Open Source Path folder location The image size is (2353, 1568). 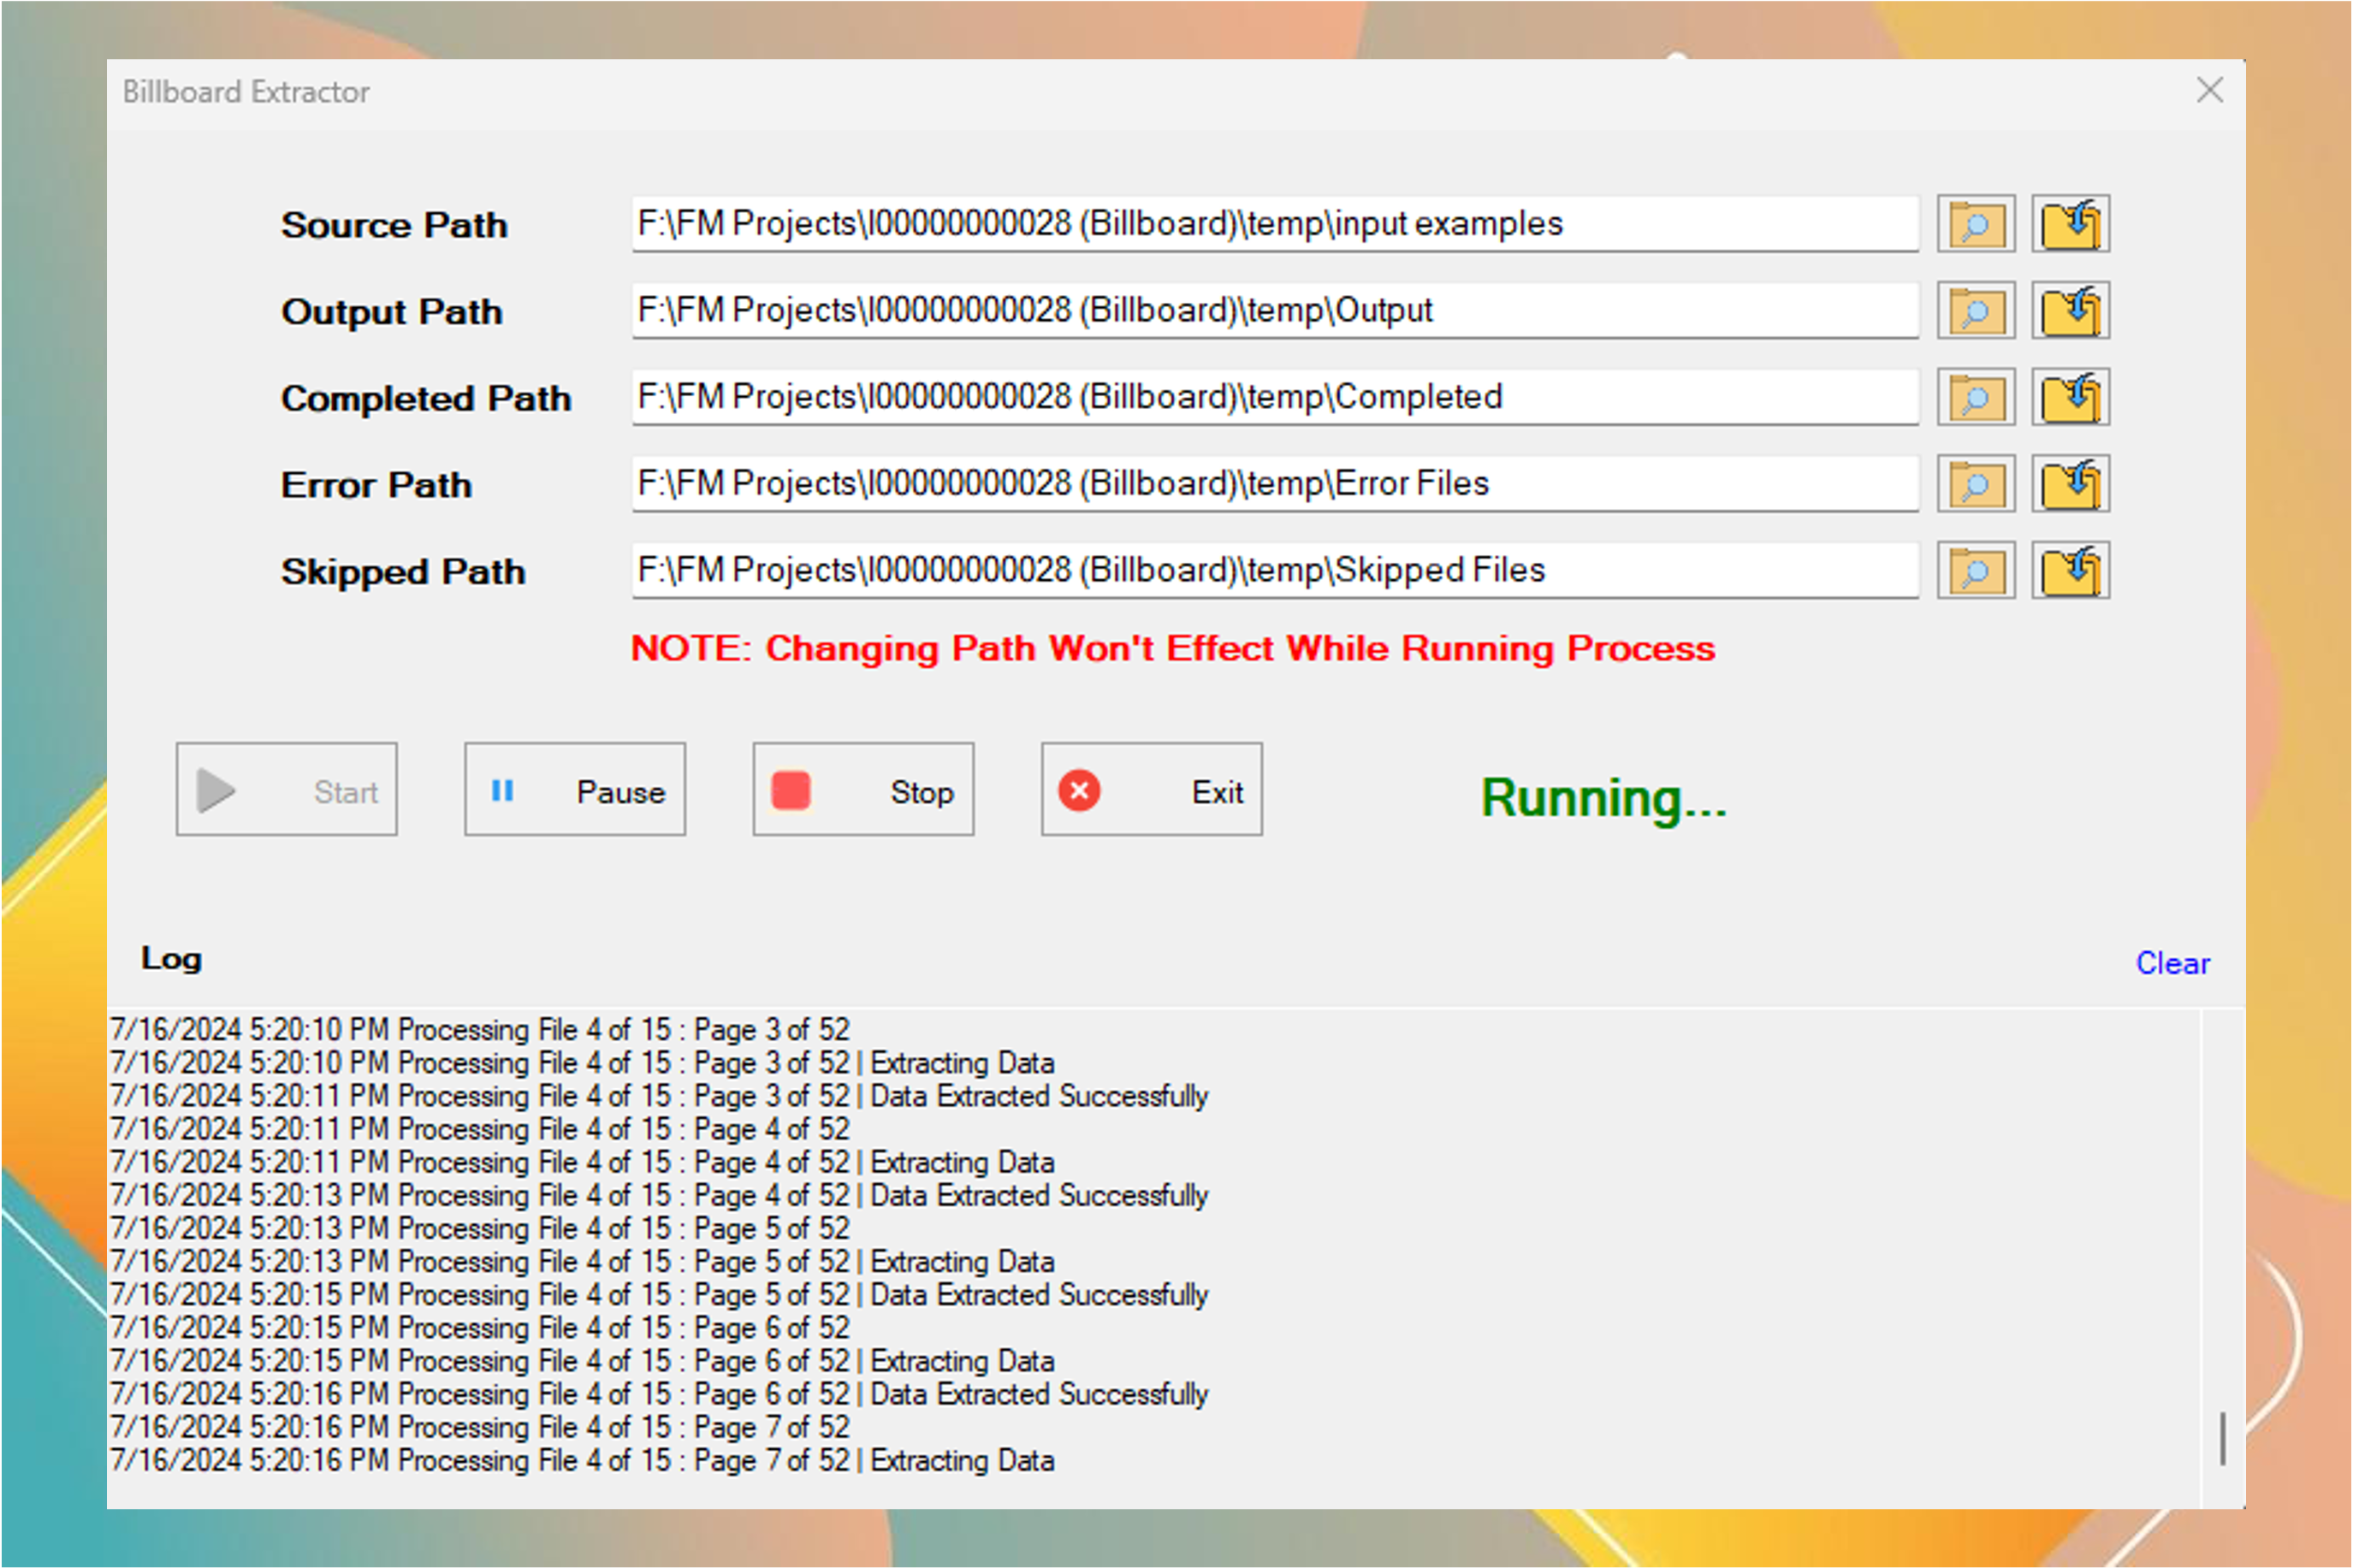point(2070,224)
